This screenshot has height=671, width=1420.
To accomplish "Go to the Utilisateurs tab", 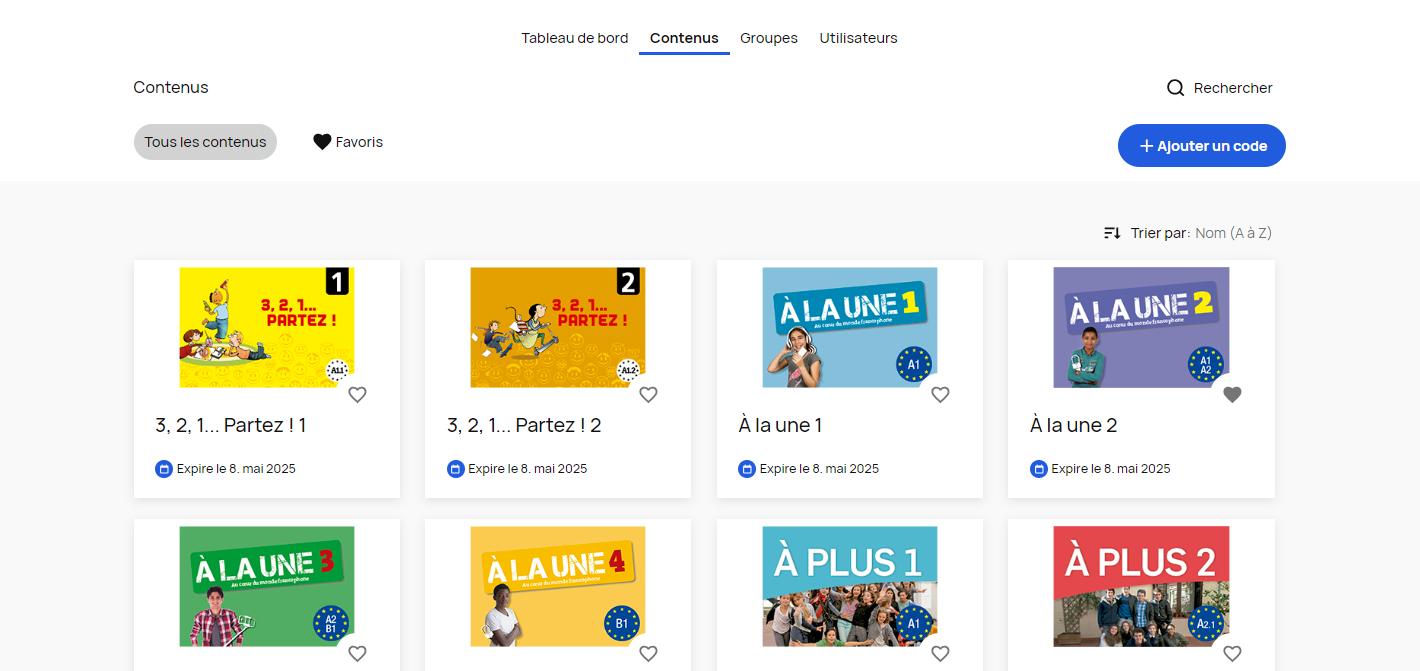I will click(x=858, y=38).
